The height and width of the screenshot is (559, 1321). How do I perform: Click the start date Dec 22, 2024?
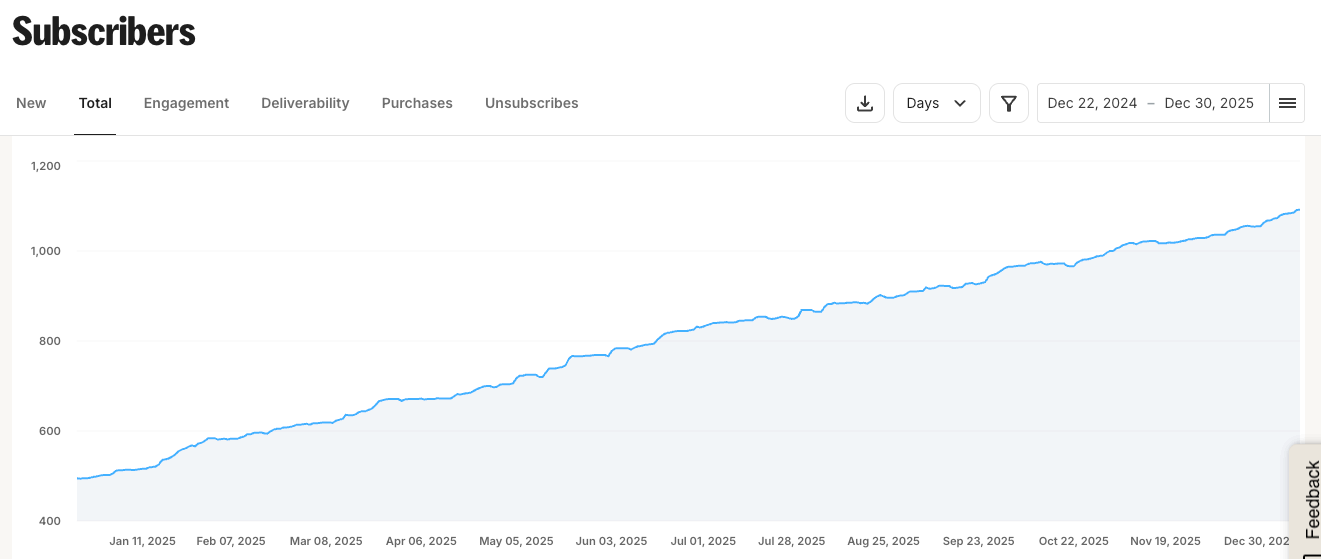[1092, 103]
